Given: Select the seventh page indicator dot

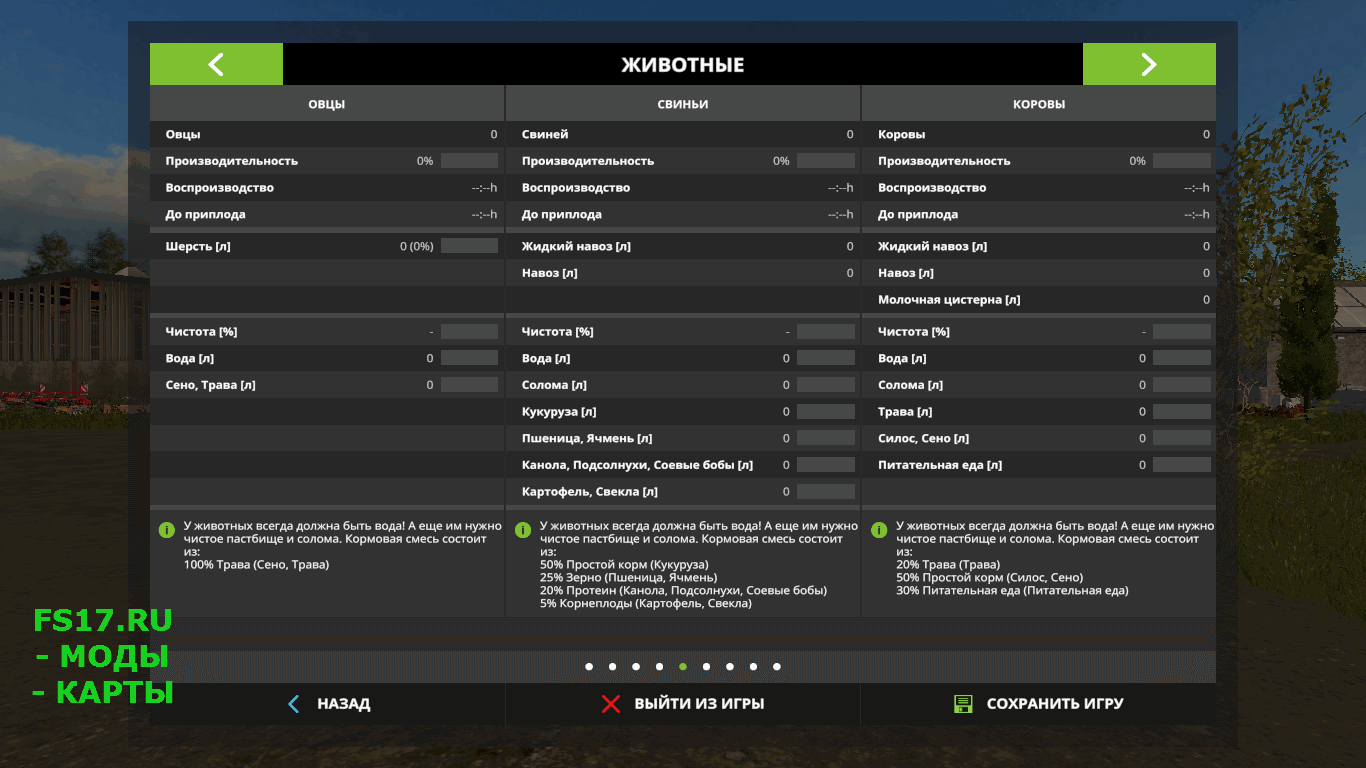Looking at the screenshot, I should pyautogui.click(x=730, y=666).
